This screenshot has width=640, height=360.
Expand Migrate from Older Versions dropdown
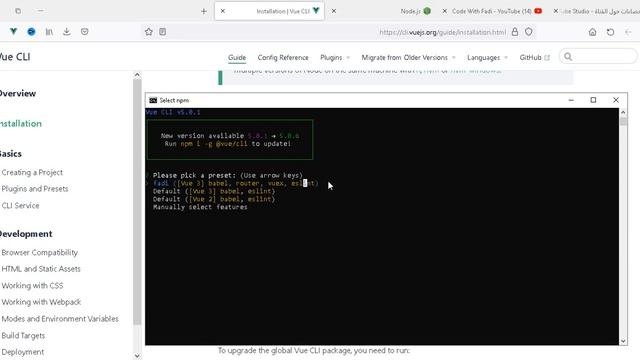point(408,58)
